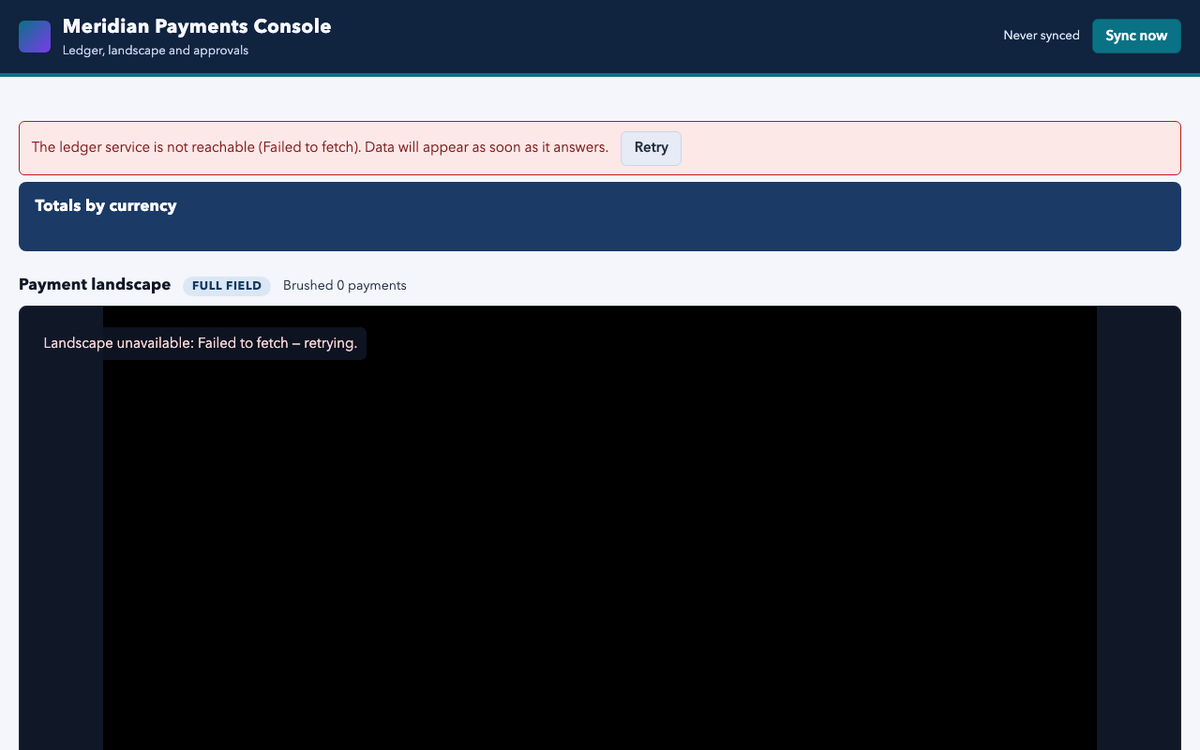The image size is (1200, 750).
Task: Click the "Totals by currency" heading
Action: (106, 206)
